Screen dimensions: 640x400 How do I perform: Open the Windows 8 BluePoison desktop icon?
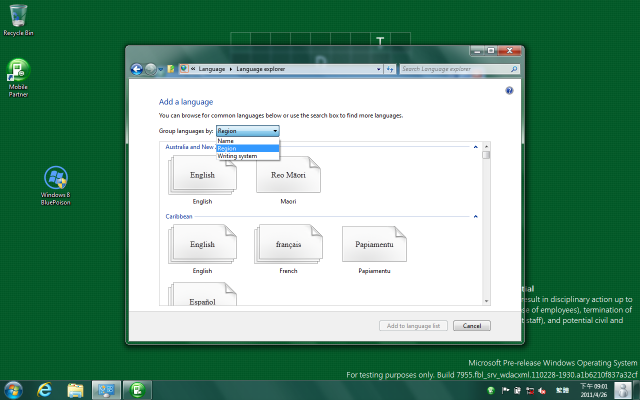click(x=56, y=186)
